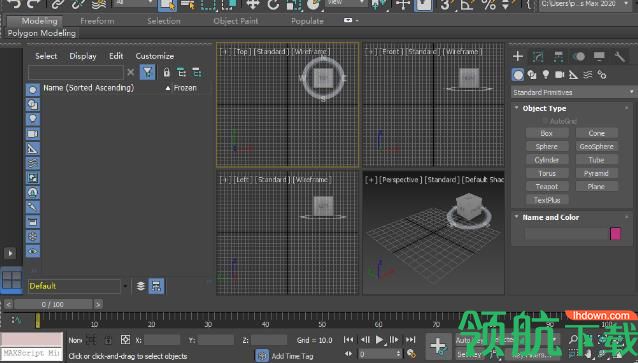Switch to the Selection ribbon tab
Viewport: 638px width, 363px height.
tap(164, 21)
